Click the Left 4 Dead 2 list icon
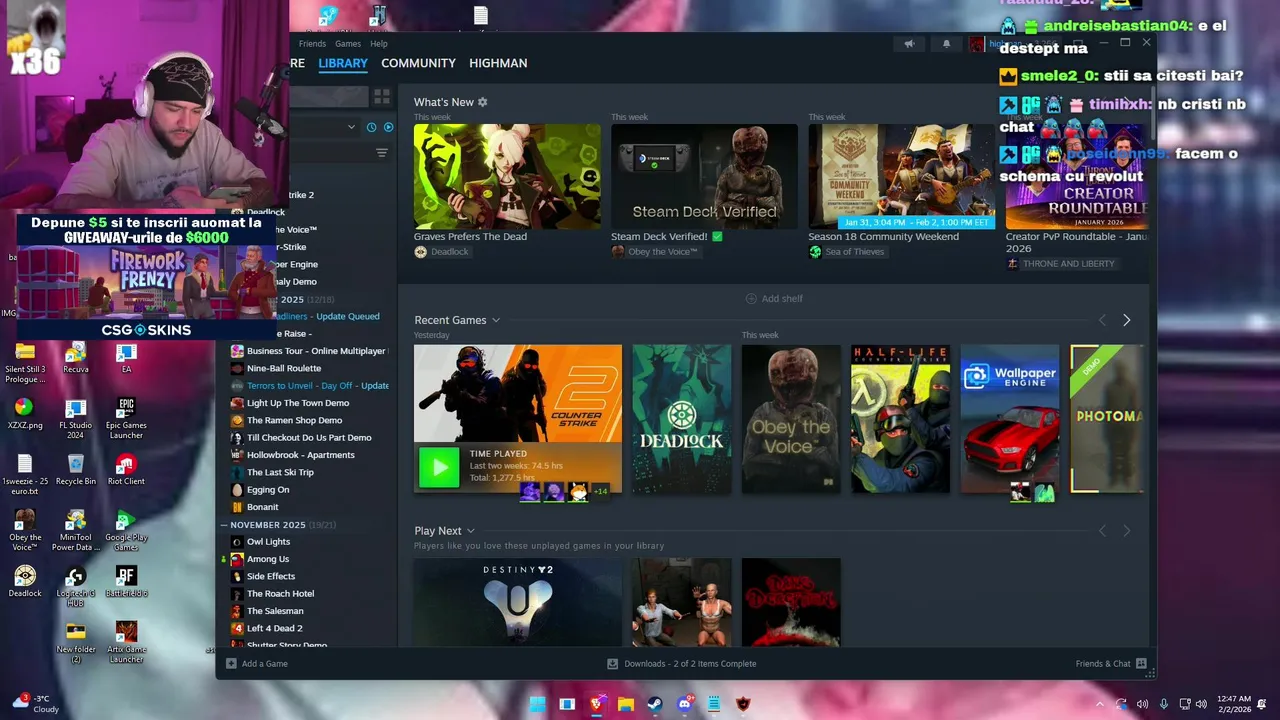1280x720 pixels. pos(237,628)
